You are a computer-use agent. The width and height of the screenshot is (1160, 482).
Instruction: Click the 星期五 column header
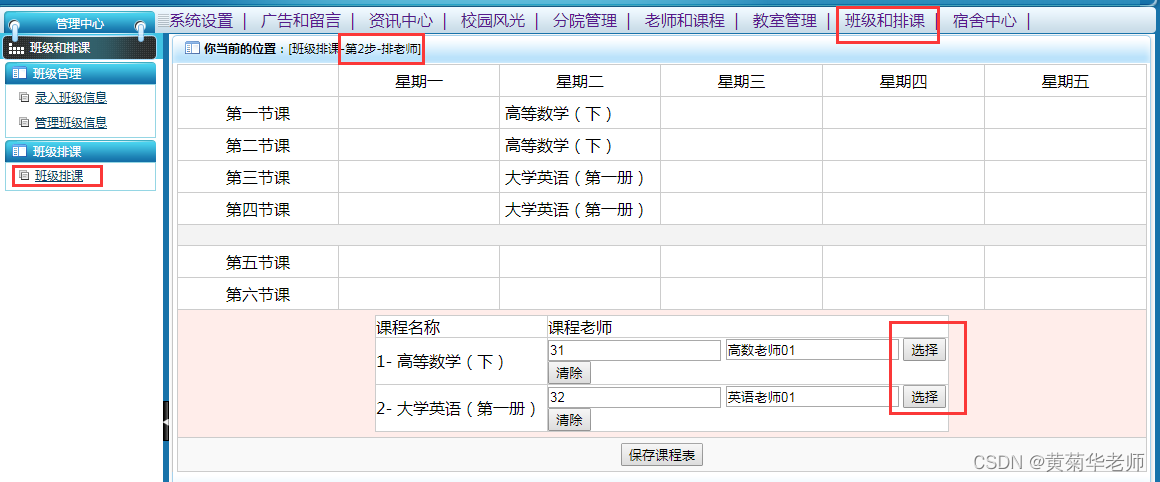click(x=1065, y=81)
